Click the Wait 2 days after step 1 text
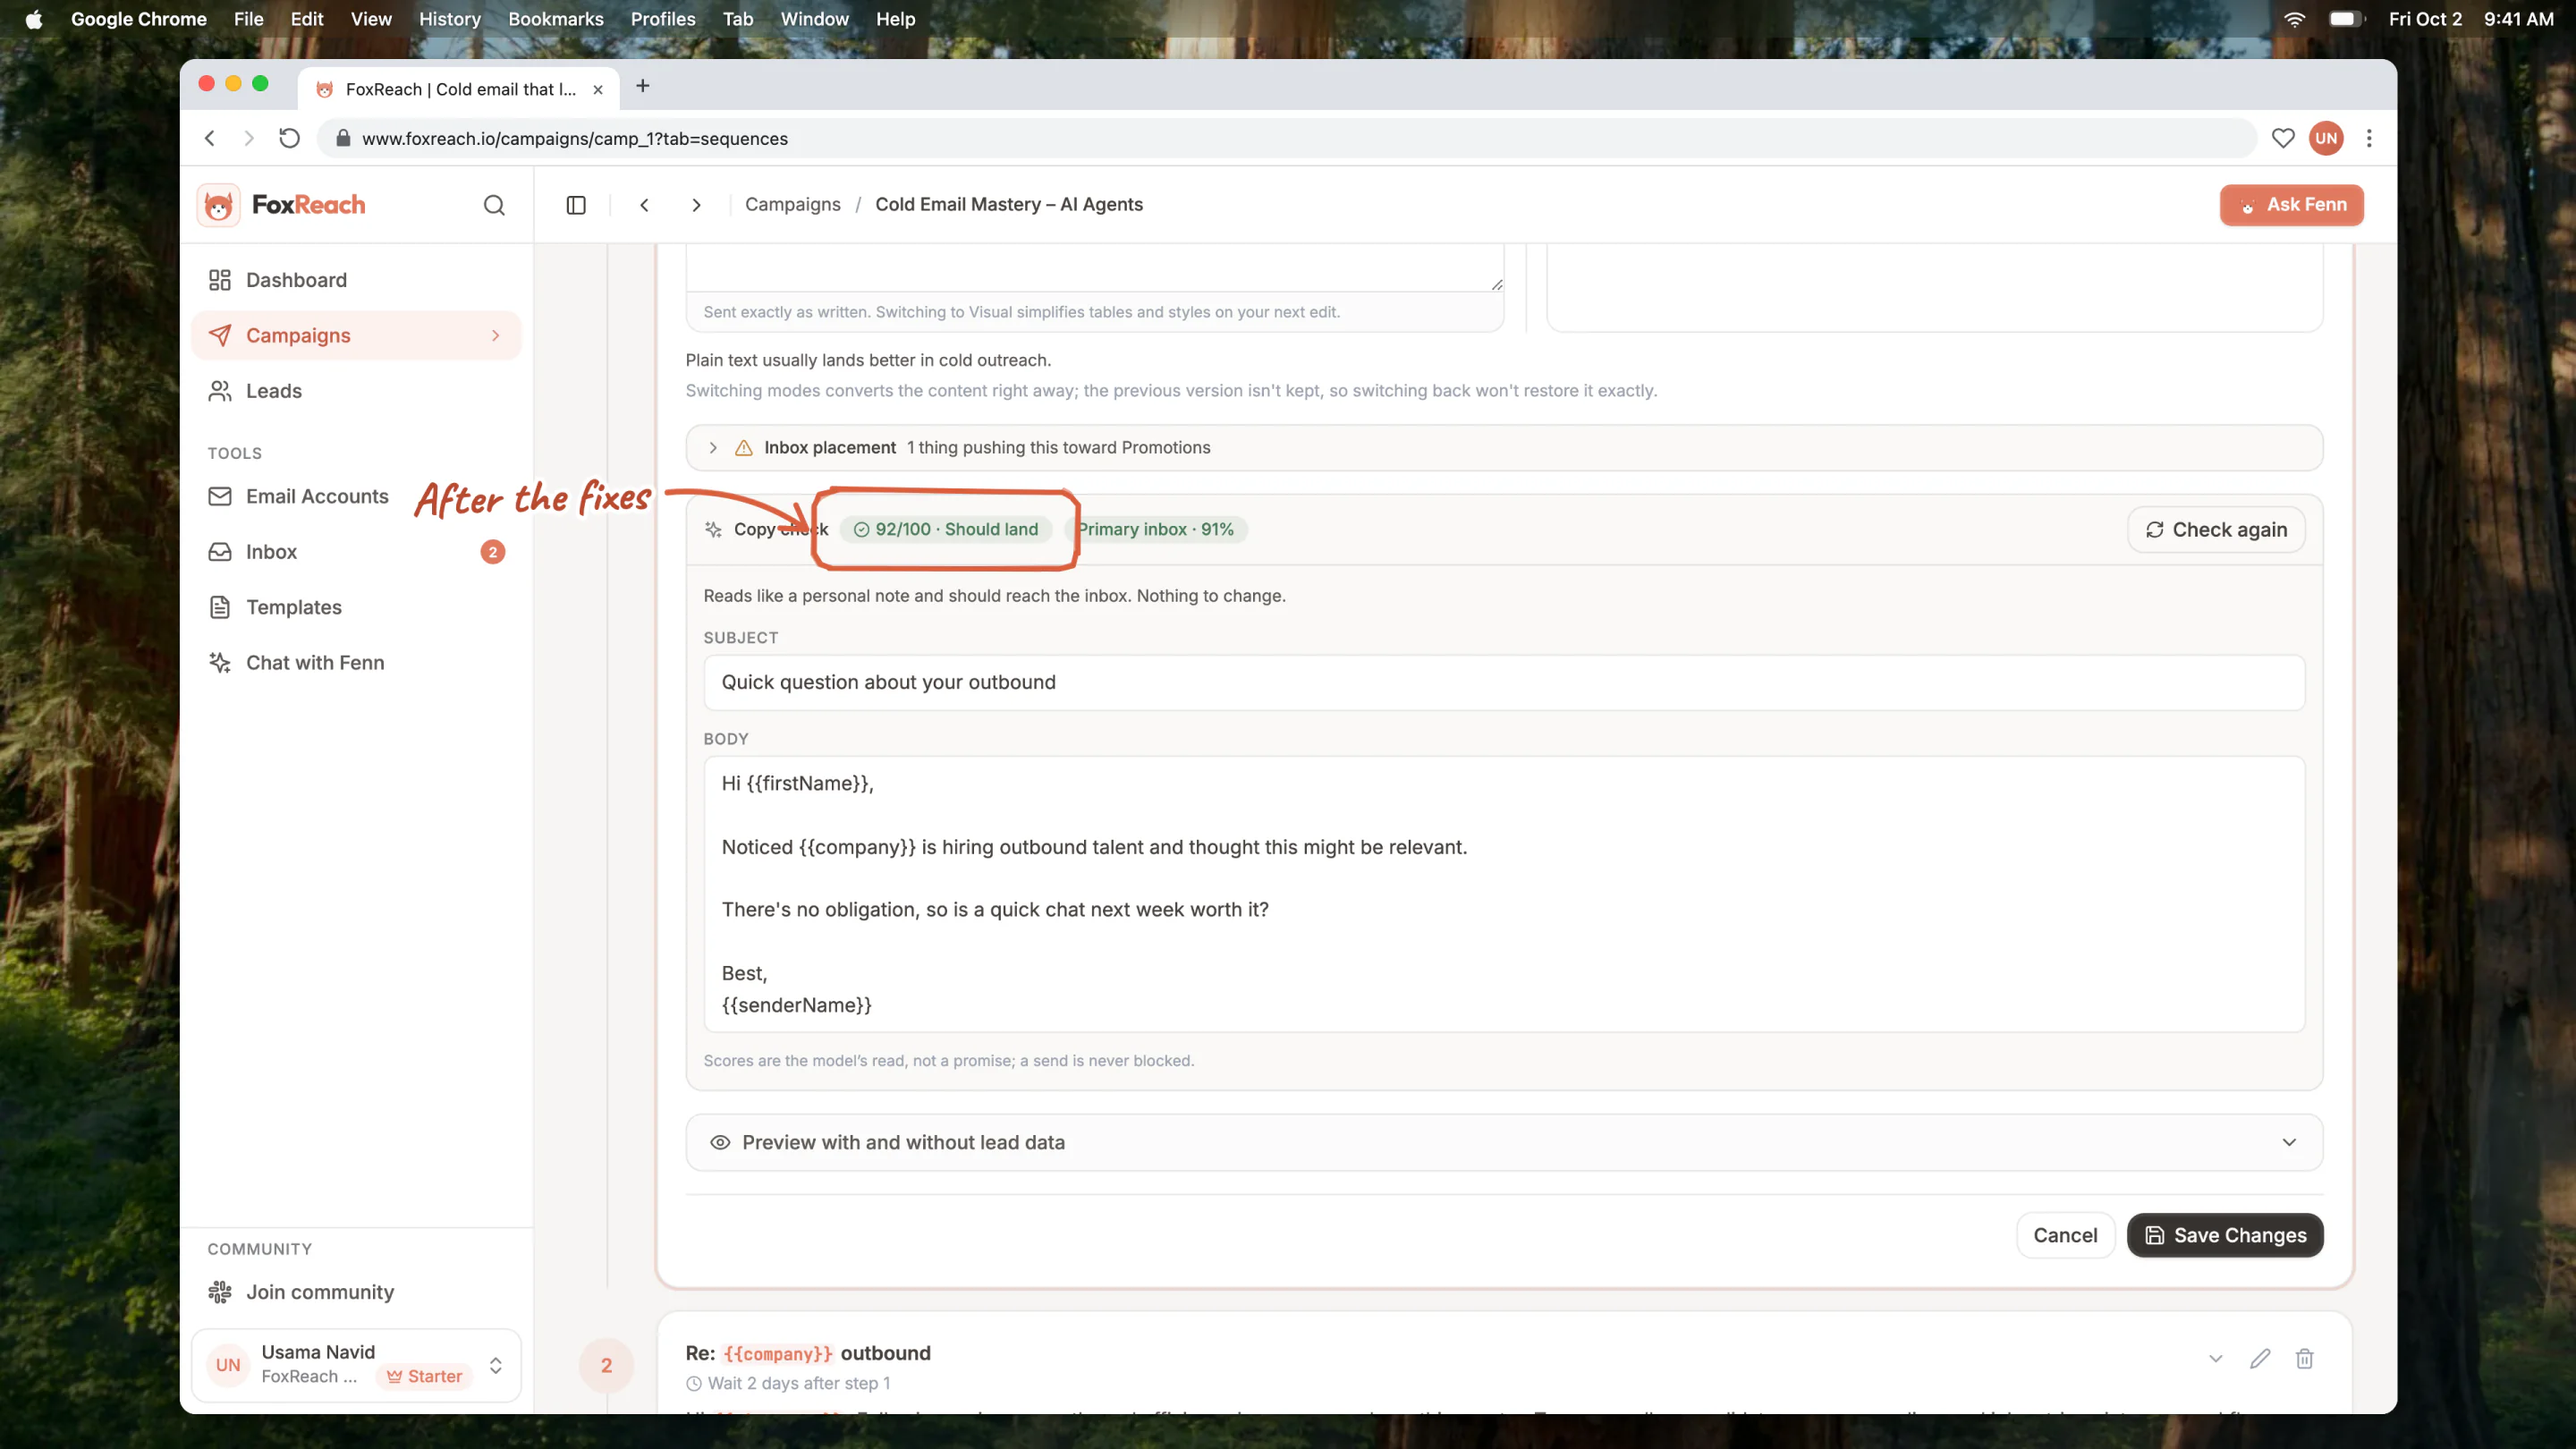 click(798, 1384)
